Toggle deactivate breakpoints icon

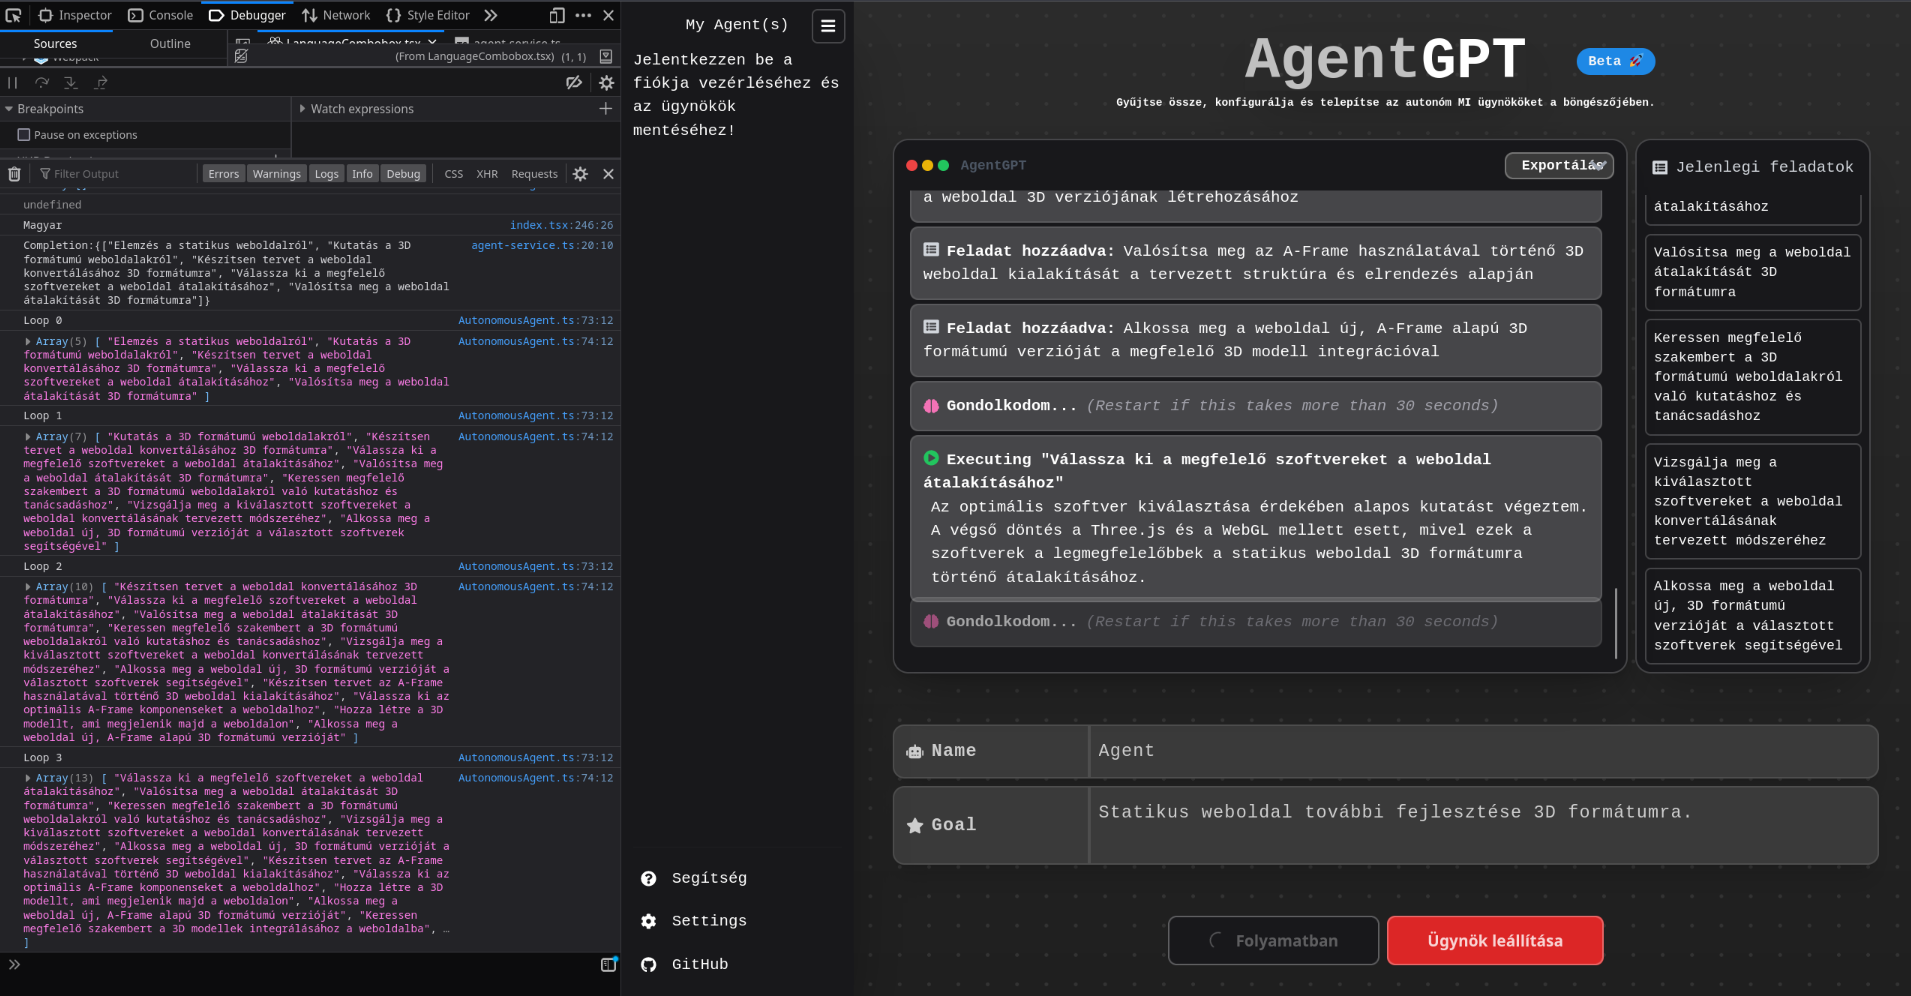coord(574,83)
